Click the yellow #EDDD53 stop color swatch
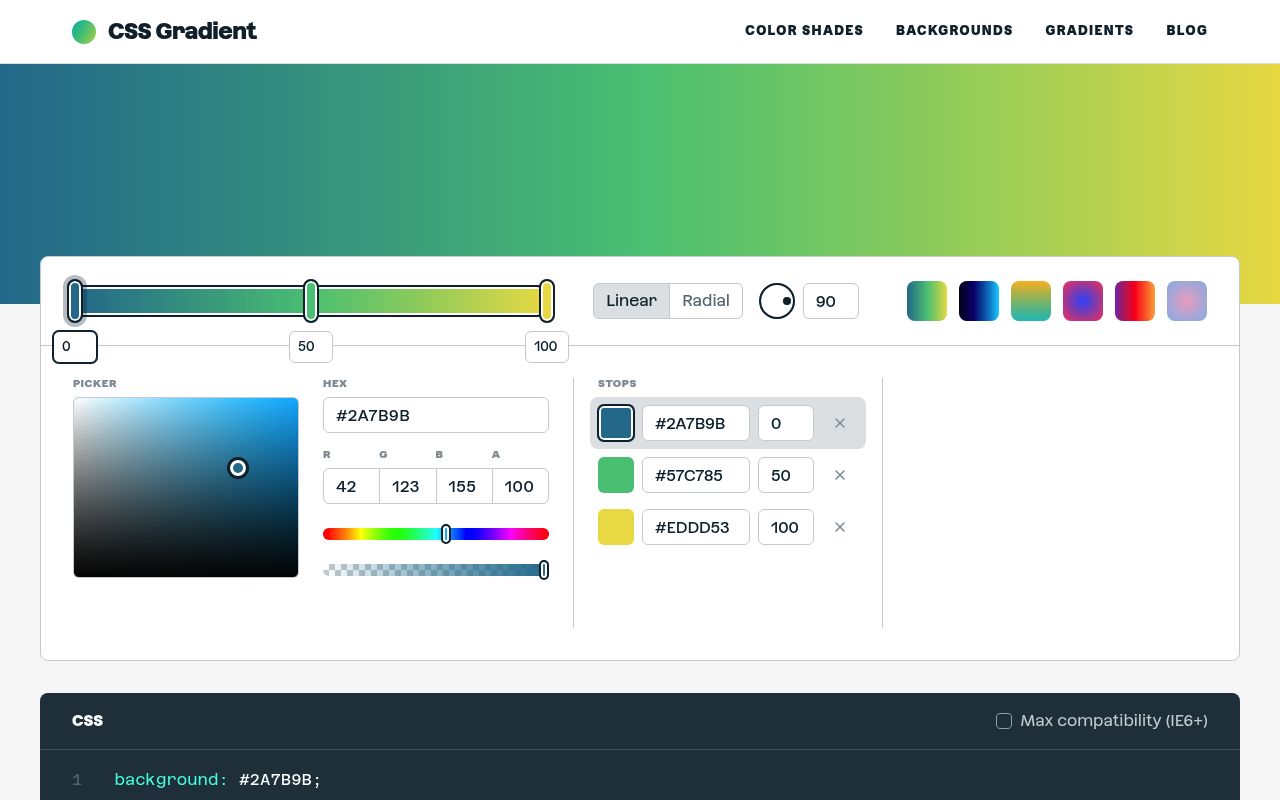Screen dimensions: 1280x800 tap(616, 527)
